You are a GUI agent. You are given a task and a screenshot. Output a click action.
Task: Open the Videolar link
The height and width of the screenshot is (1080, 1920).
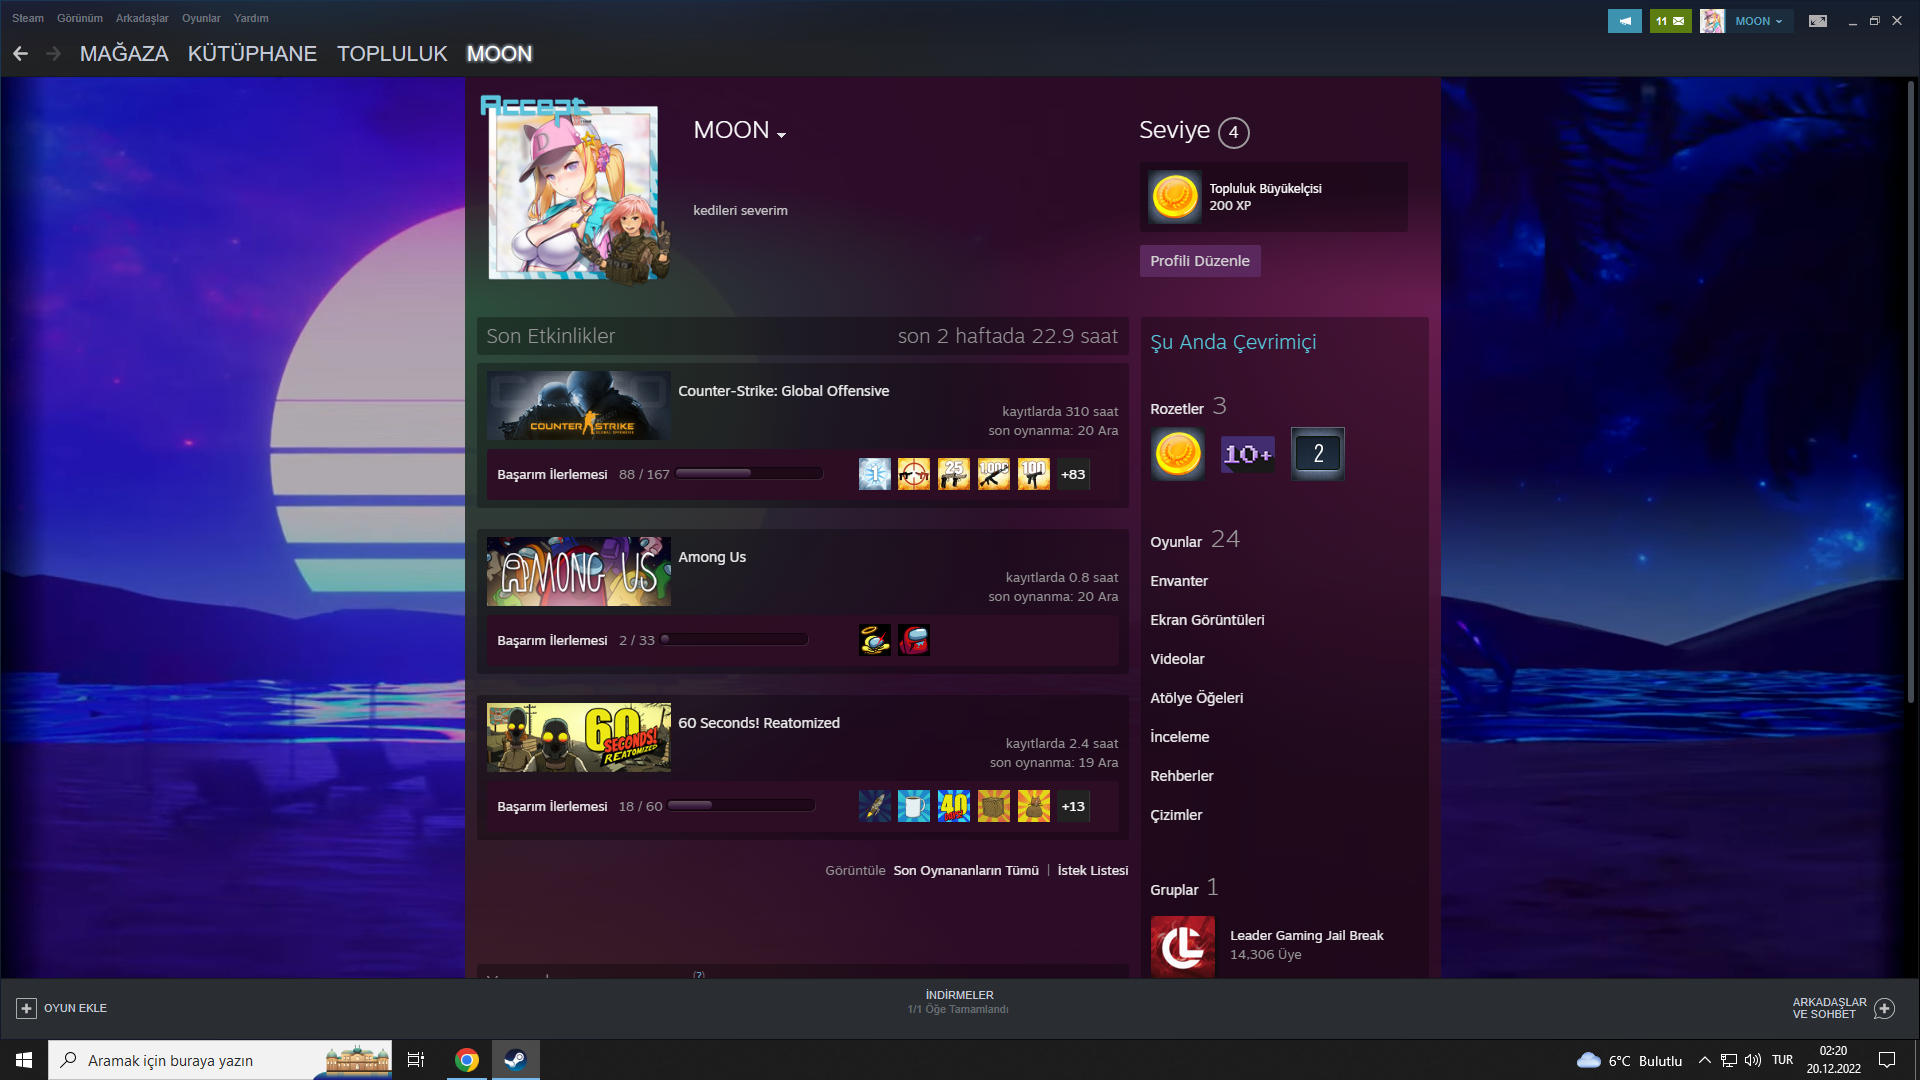coord(1177,659)
